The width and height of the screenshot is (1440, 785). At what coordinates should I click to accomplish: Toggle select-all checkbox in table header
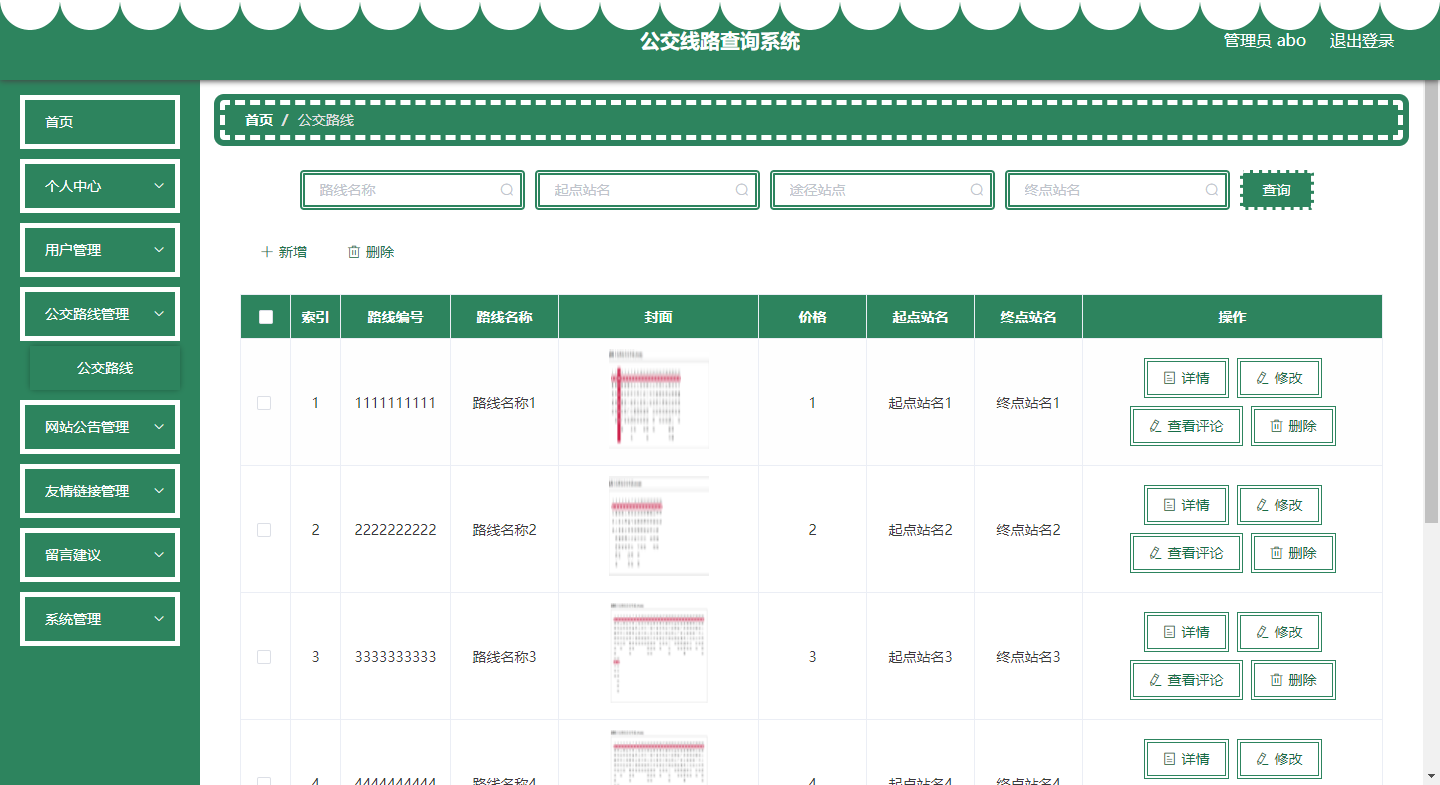click(x=265, y=317)
